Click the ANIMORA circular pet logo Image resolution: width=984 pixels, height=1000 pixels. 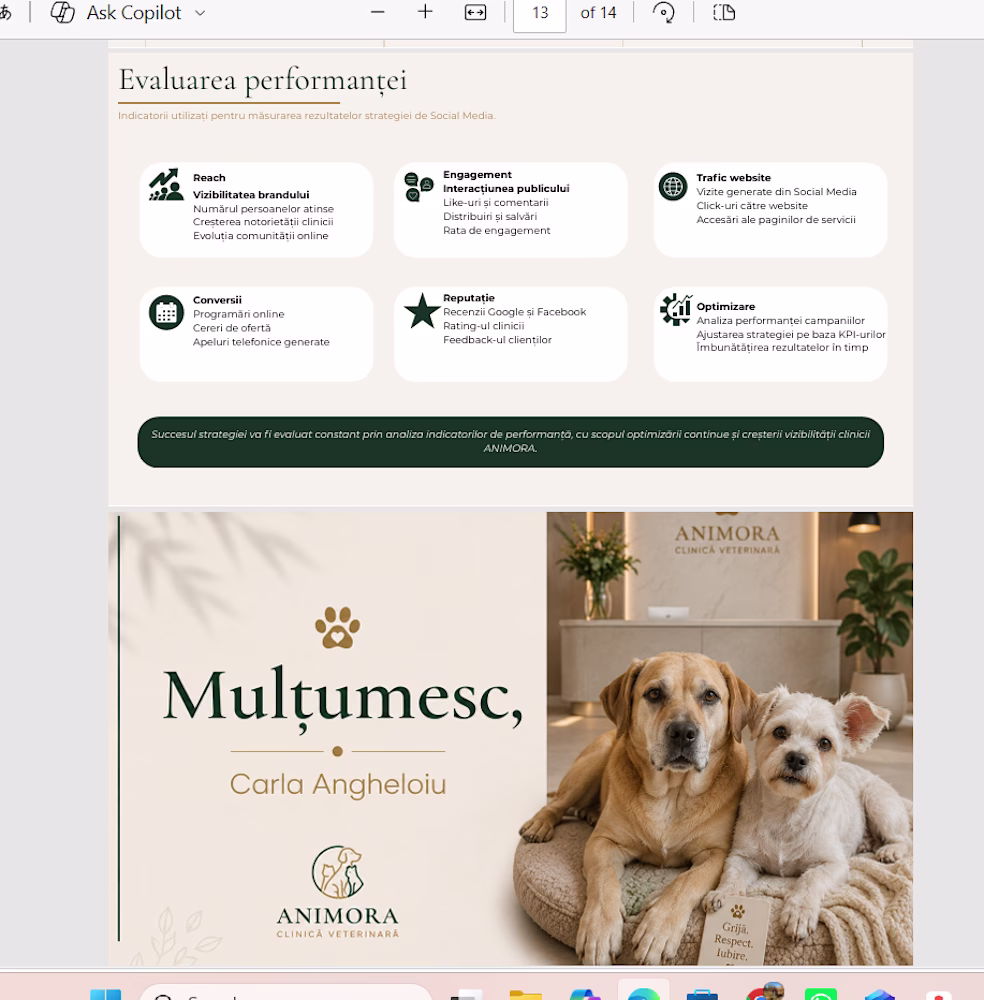[337, 872]
